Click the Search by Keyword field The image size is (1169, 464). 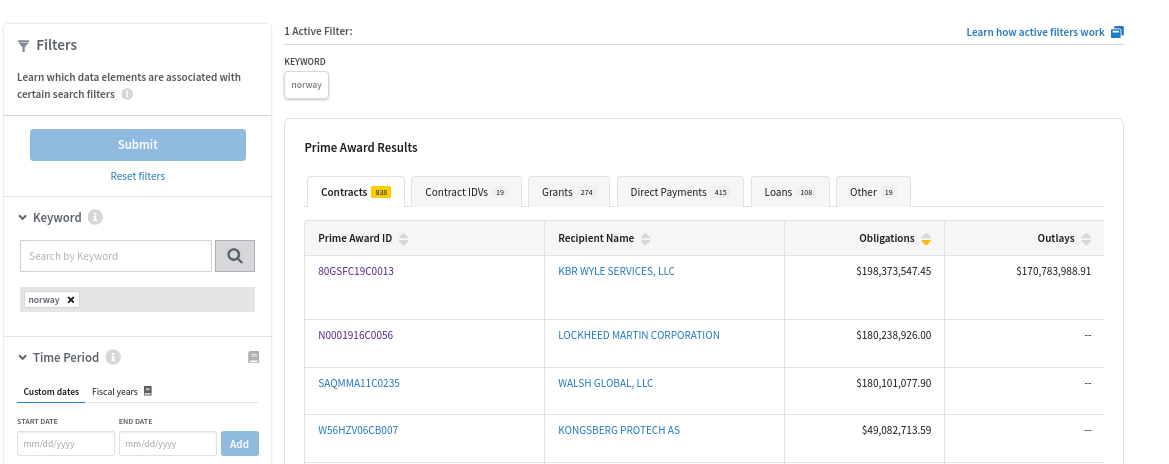point(116,256)
